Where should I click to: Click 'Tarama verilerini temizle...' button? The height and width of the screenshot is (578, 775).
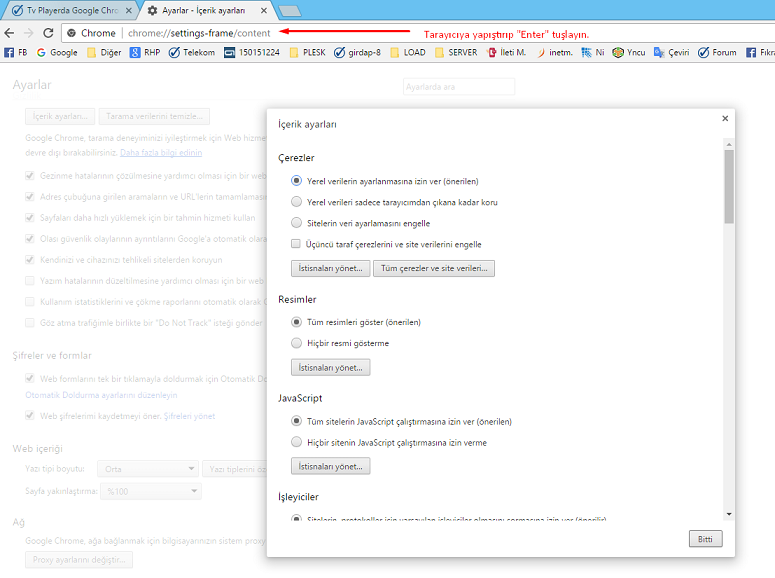coord(154,116)
